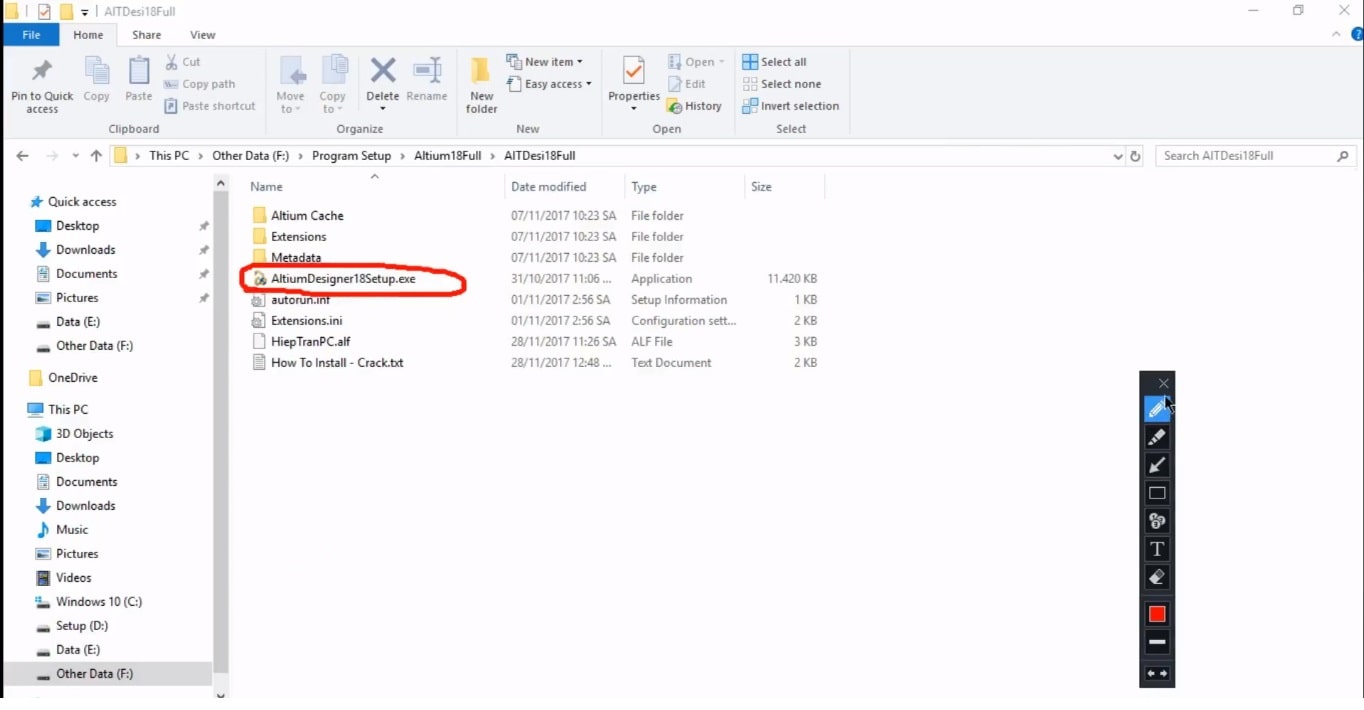
Task: Click the New folder icon
Action: (x=481, y=71)
